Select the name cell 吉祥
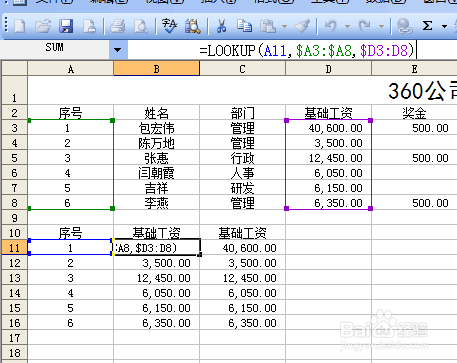 point(157,188)
